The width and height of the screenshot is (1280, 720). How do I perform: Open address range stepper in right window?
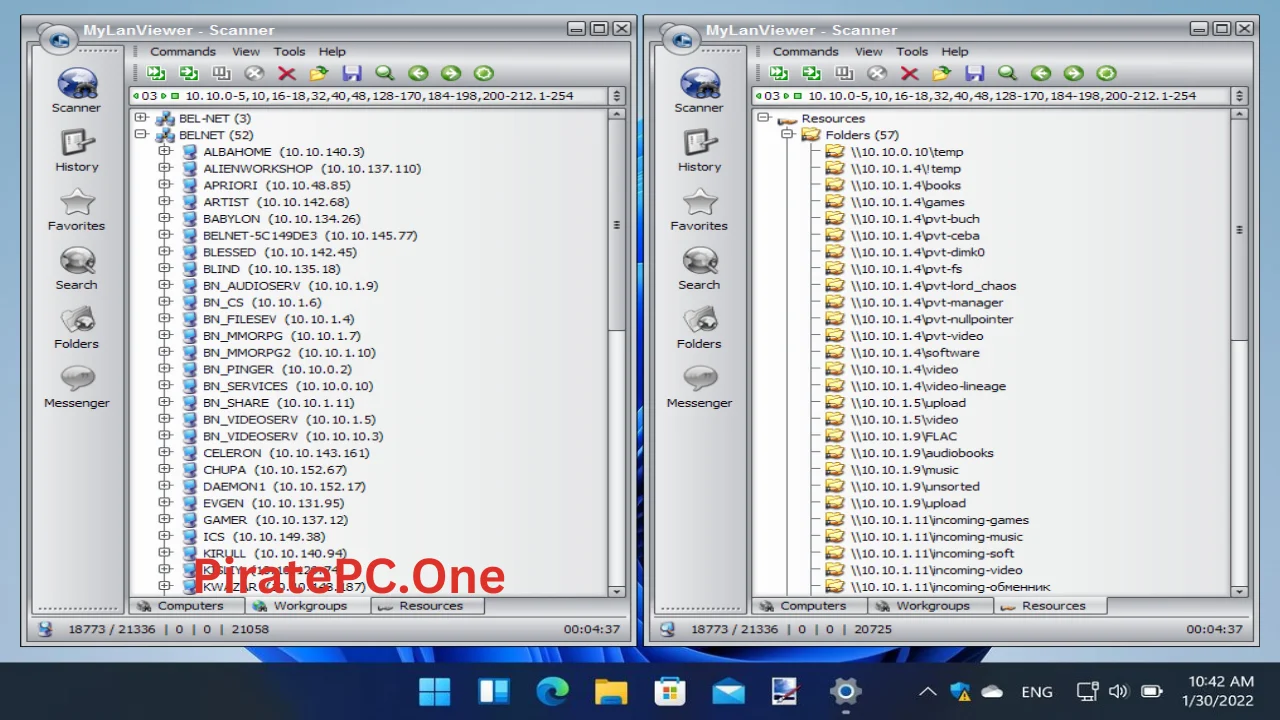tap(1240, 96)
